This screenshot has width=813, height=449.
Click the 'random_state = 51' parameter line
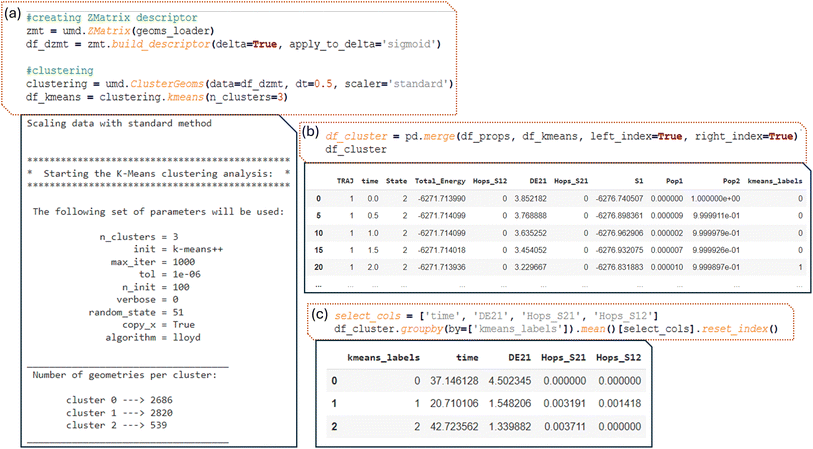[136, 313]
